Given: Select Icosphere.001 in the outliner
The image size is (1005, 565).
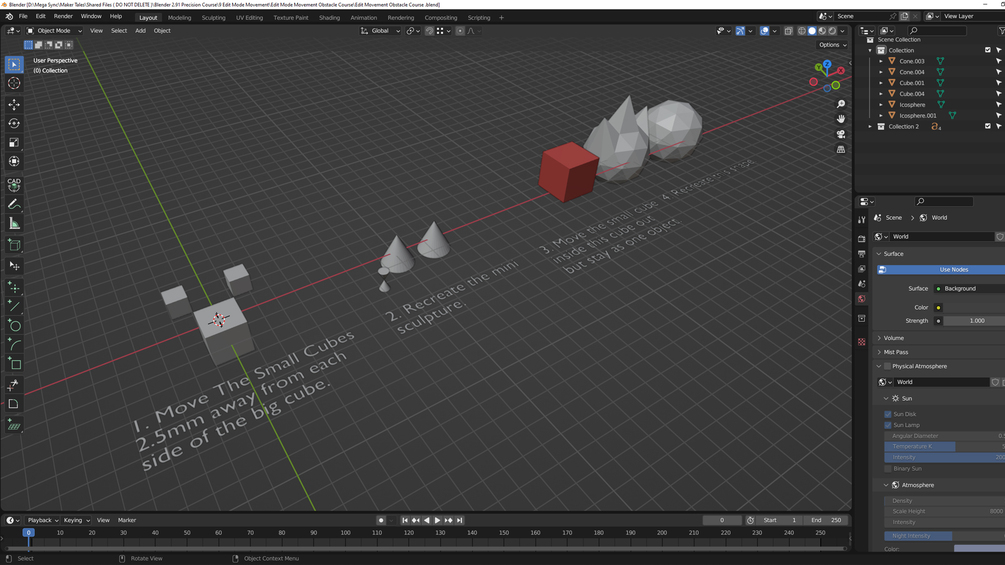Looking at the screenshot, I should coord(918,116).
